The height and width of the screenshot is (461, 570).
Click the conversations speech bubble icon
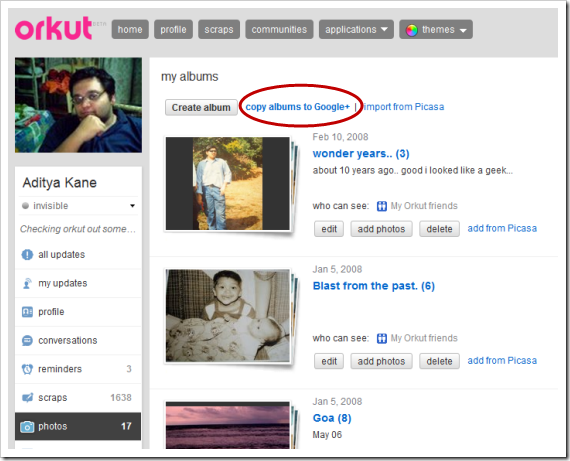(x=27, y=340)
